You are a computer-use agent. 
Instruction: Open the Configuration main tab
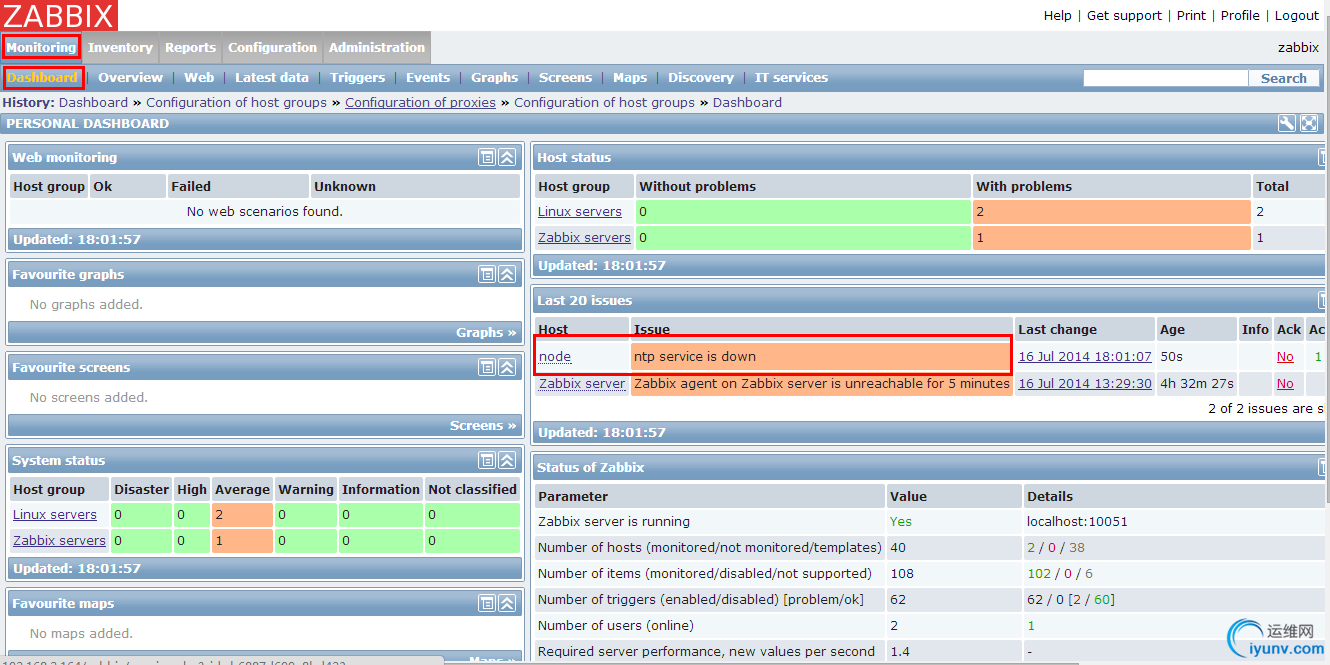pos(272,47)
